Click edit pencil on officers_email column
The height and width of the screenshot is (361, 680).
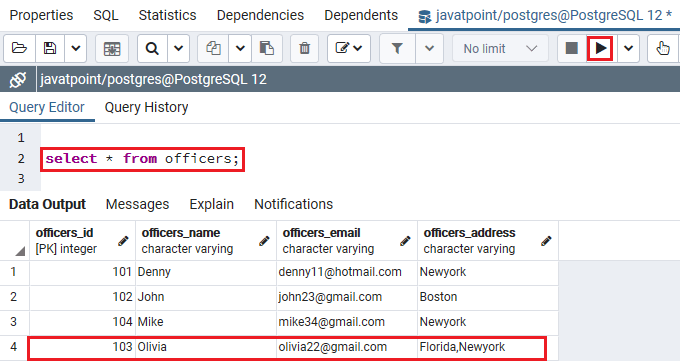click(x=405, y=241)
